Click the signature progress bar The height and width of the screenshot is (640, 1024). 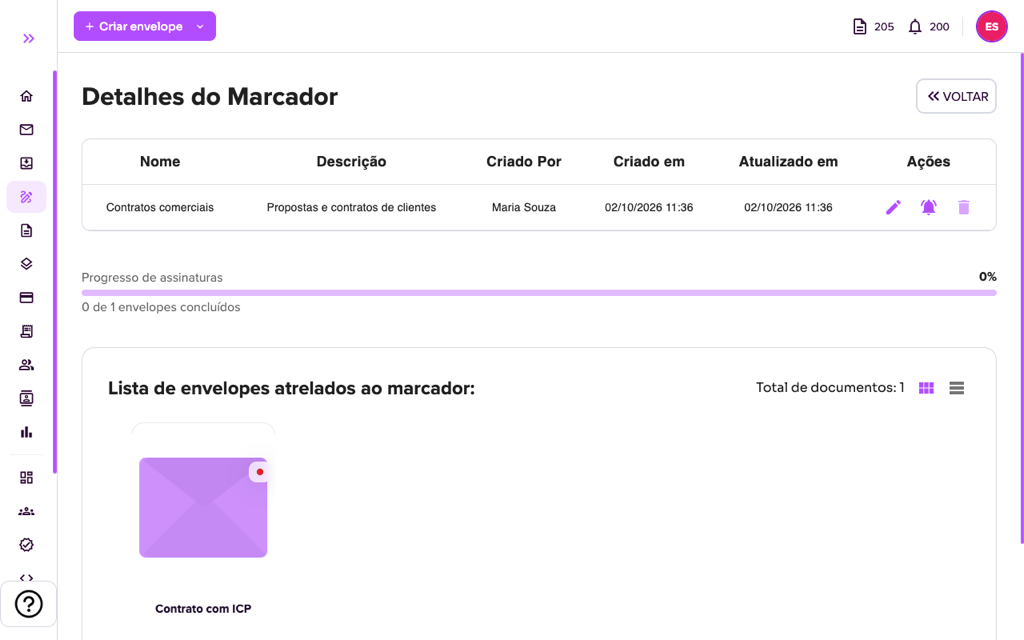click(539, 293)
